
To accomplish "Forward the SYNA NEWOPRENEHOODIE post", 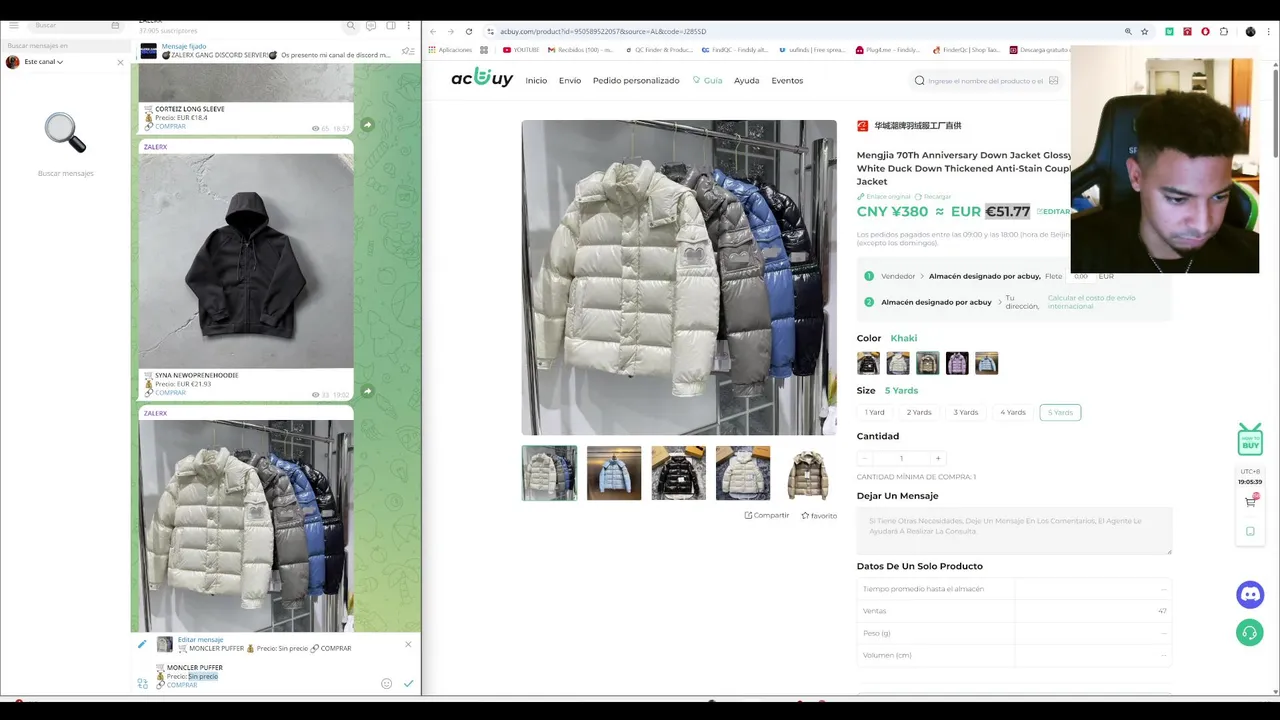I will pos(367,391).
